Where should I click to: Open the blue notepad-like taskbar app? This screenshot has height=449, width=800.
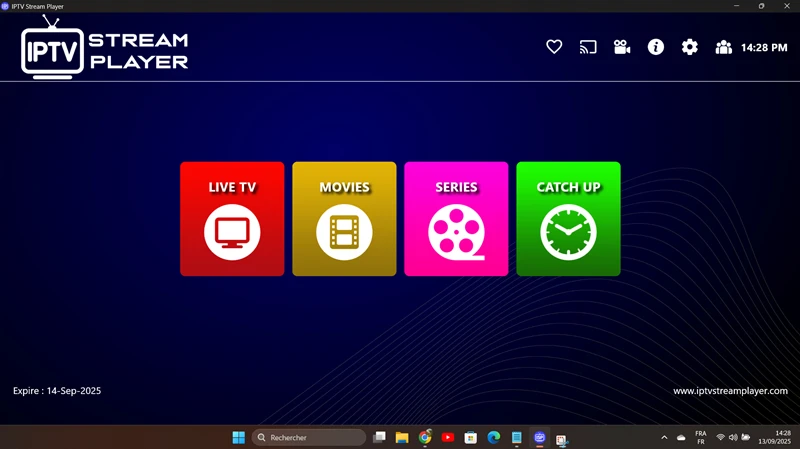pyautogui.click(x=516, y=437)
